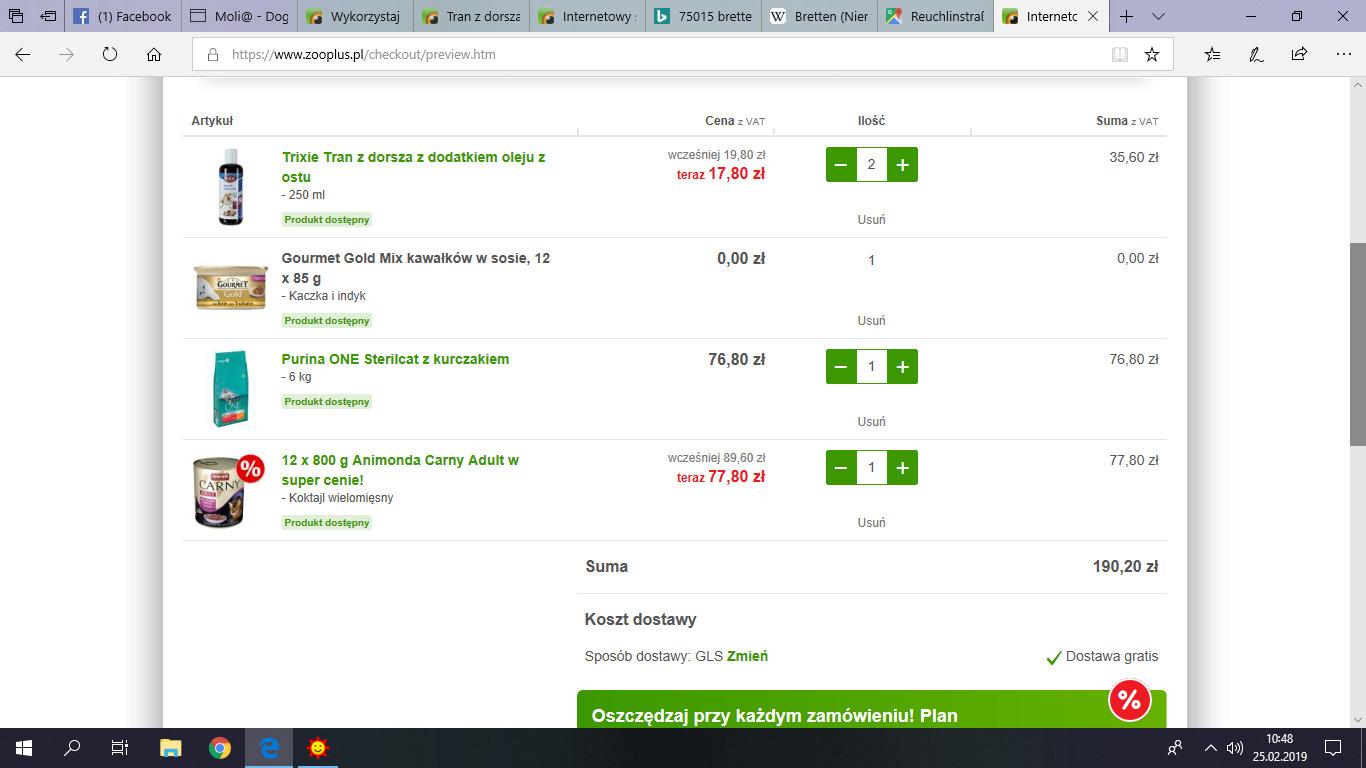Click Purina ONE bag product thumbnail
The height and width of the screenshot is (768, 1366).
tap(231, 389)
